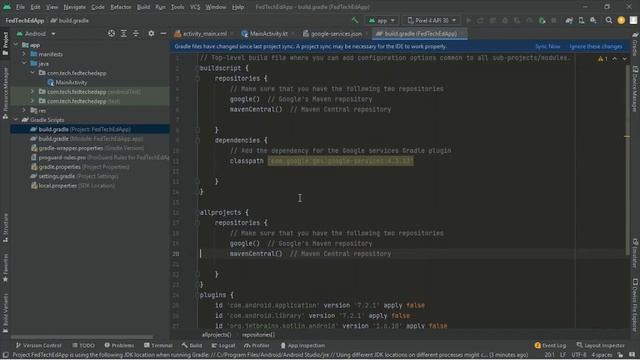
Task: Open the Version Control tool window
Action: point(38,345)
